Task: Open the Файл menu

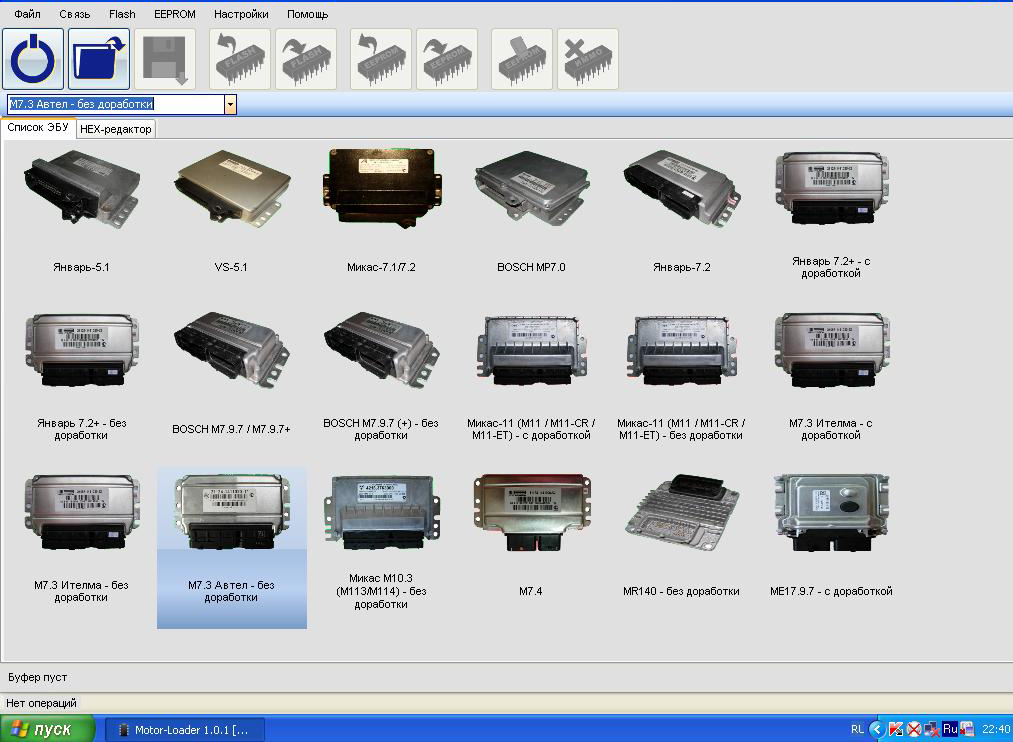Action: pos(27,14)
